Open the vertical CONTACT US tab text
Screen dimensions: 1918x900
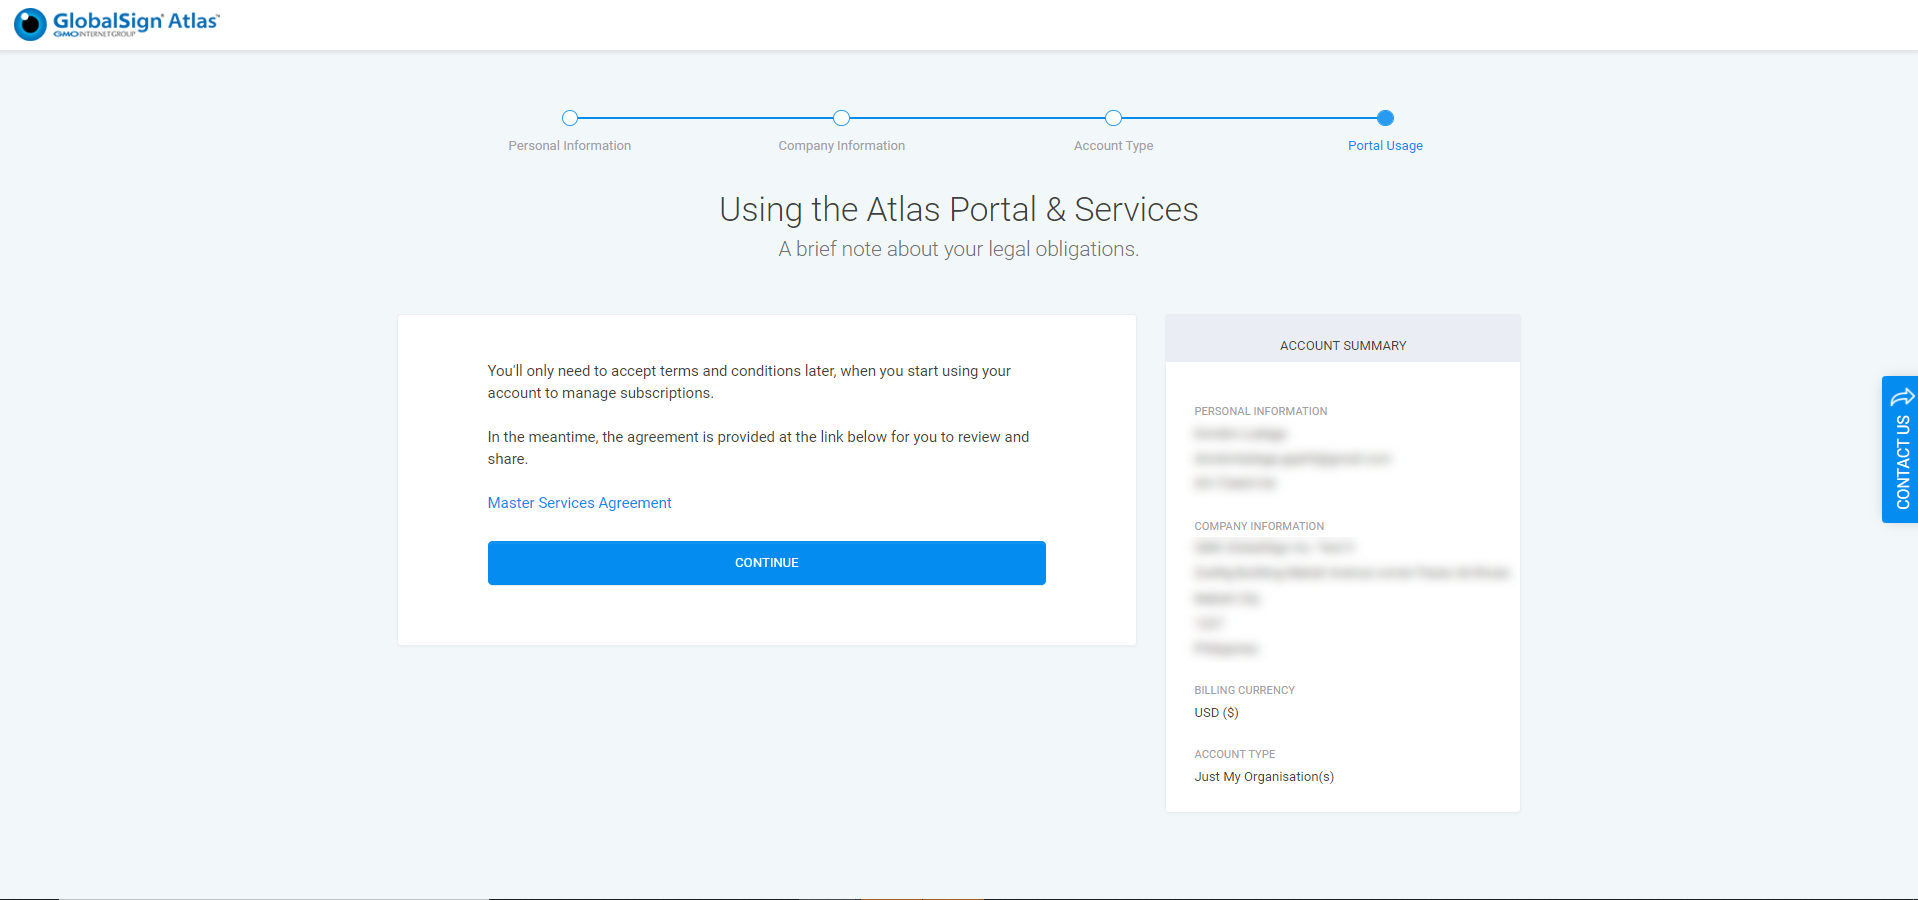[1902, 462]
